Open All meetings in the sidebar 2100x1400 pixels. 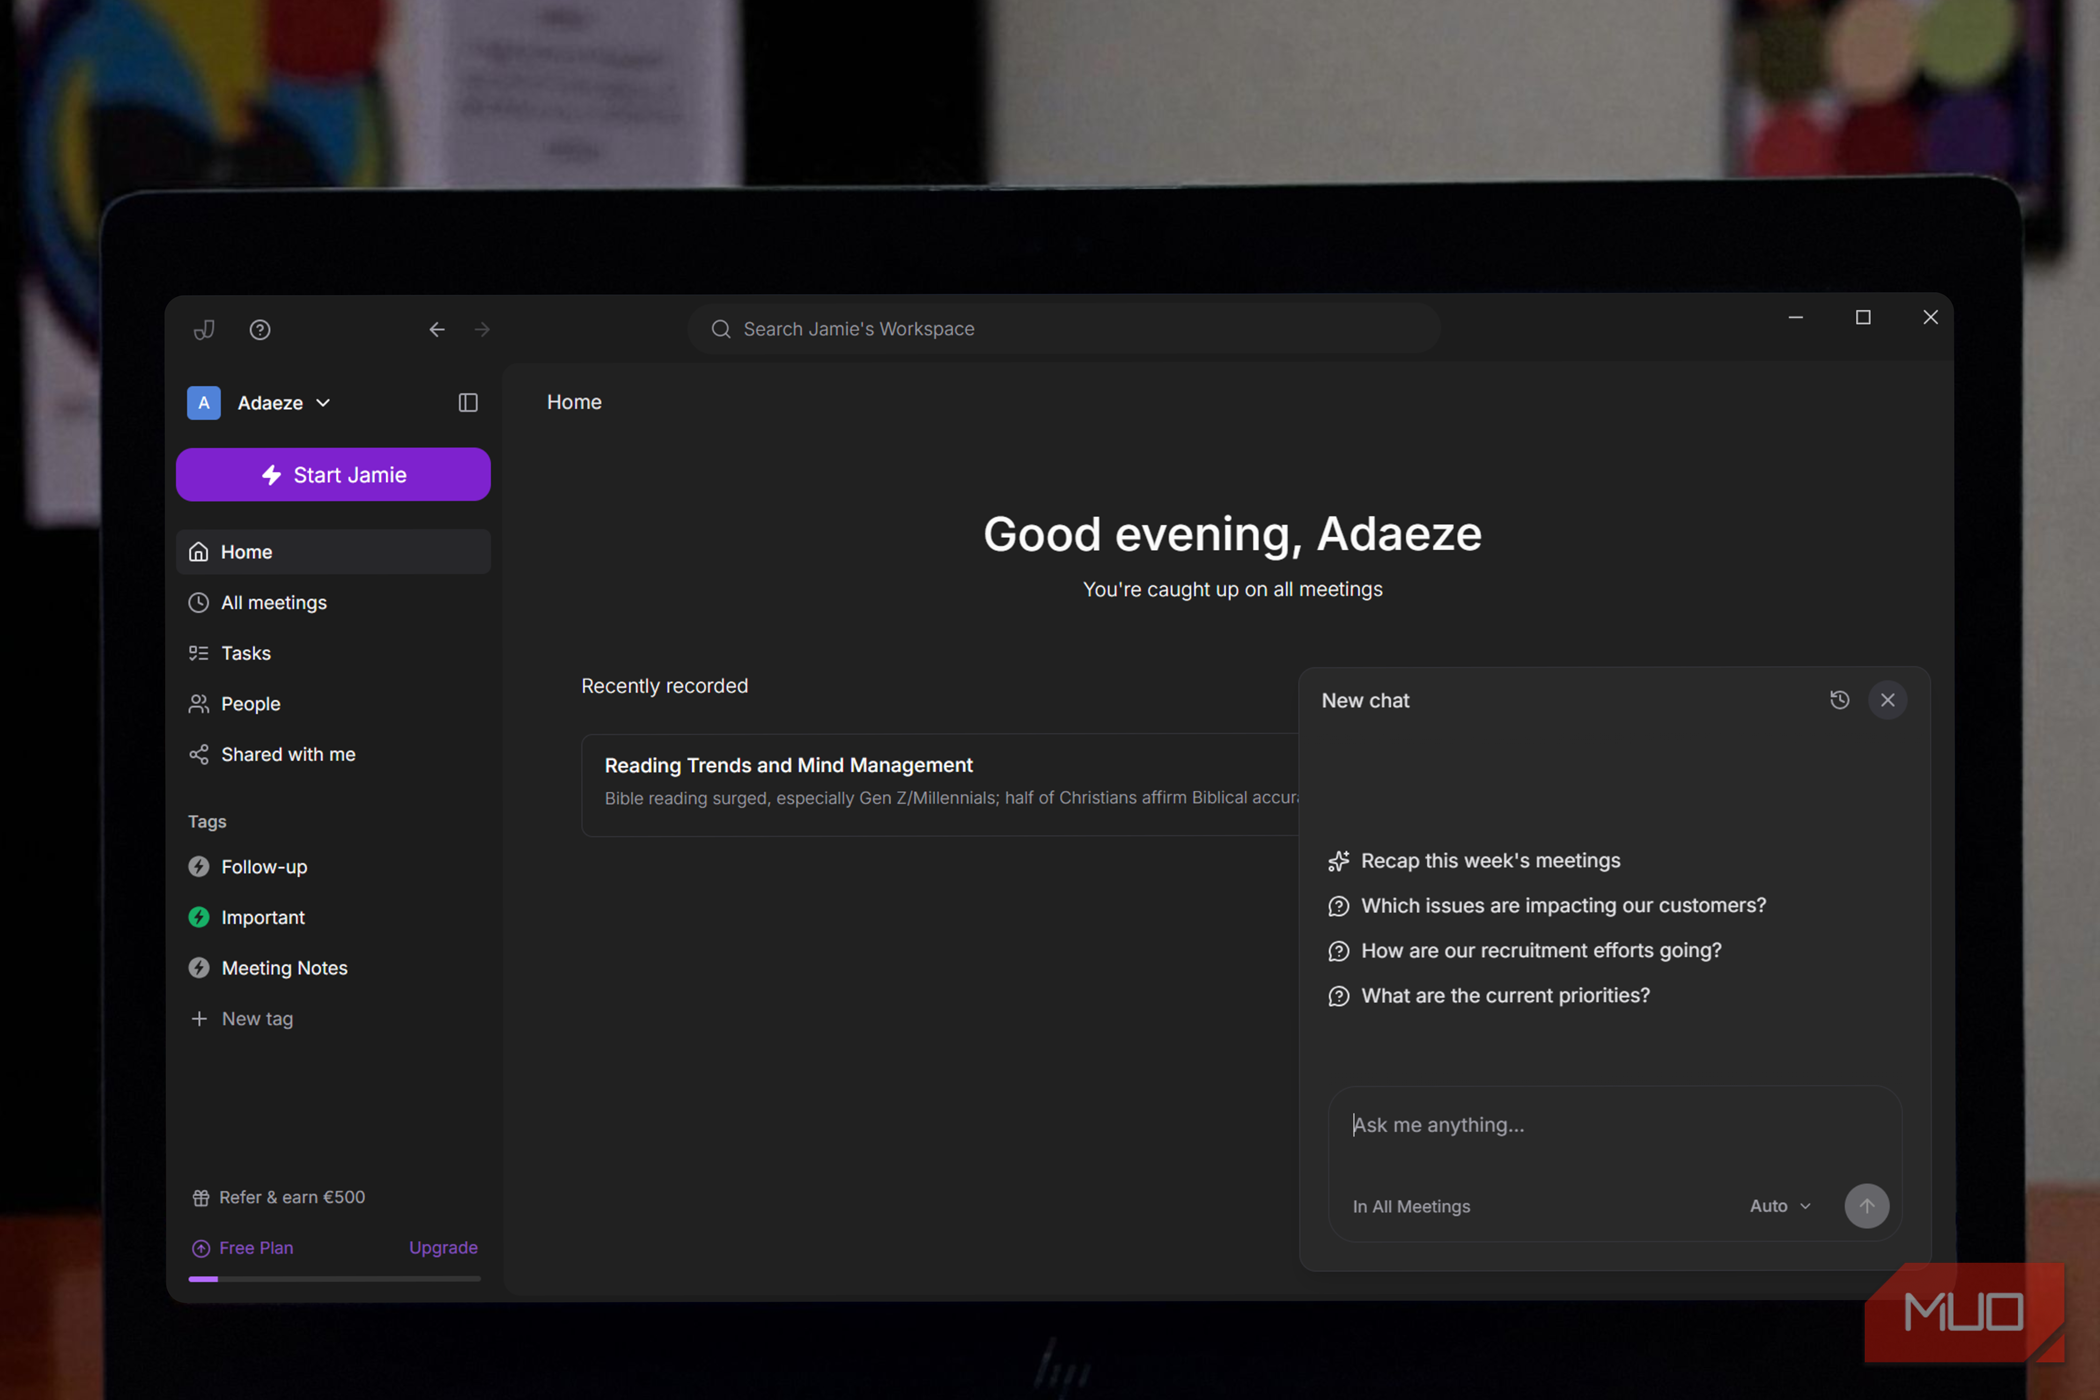tap(273, 602)
